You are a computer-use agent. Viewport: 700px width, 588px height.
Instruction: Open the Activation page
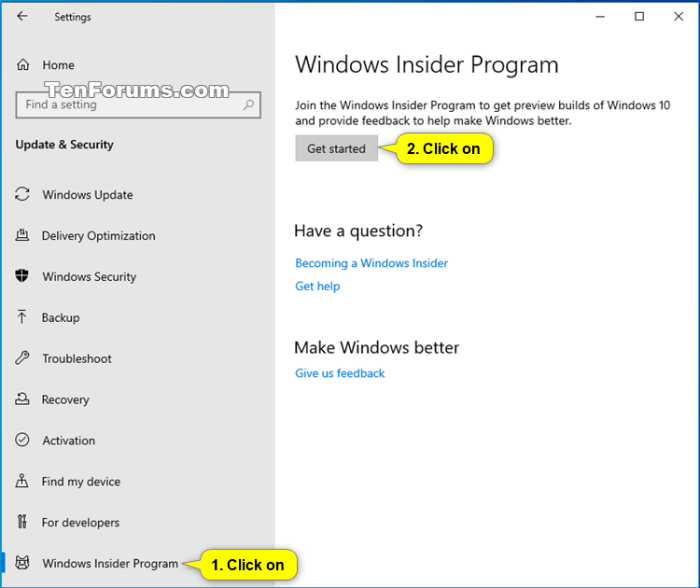(69, 441)
